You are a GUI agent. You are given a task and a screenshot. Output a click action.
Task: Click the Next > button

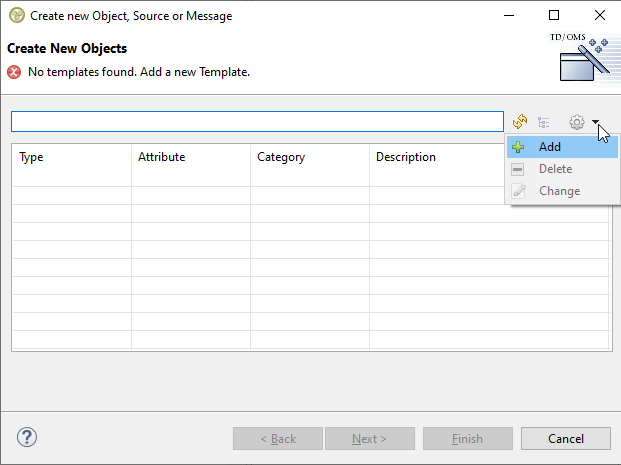pos(368,439)
